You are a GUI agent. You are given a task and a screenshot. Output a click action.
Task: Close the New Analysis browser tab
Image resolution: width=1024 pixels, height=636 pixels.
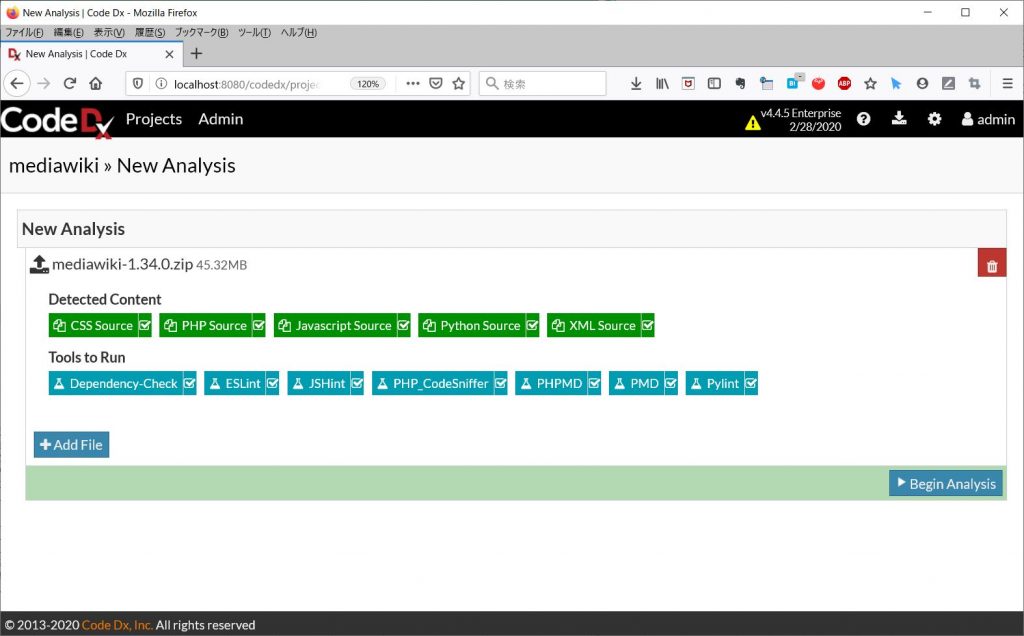(169, 54)
